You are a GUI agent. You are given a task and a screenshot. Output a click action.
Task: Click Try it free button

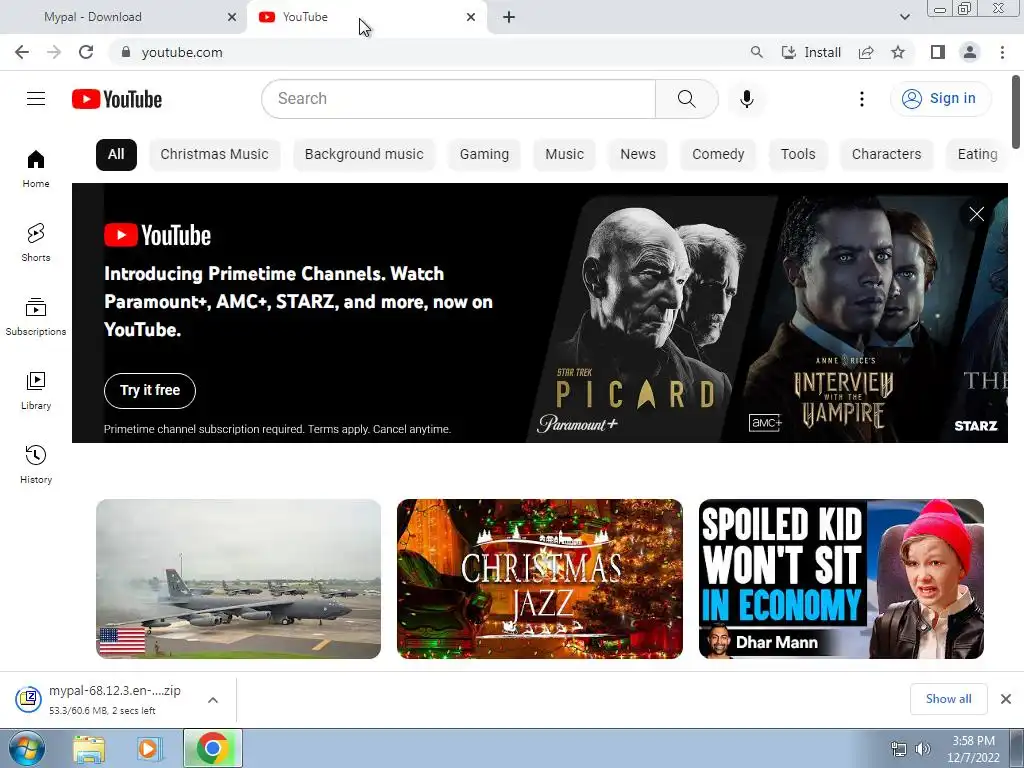150,391
